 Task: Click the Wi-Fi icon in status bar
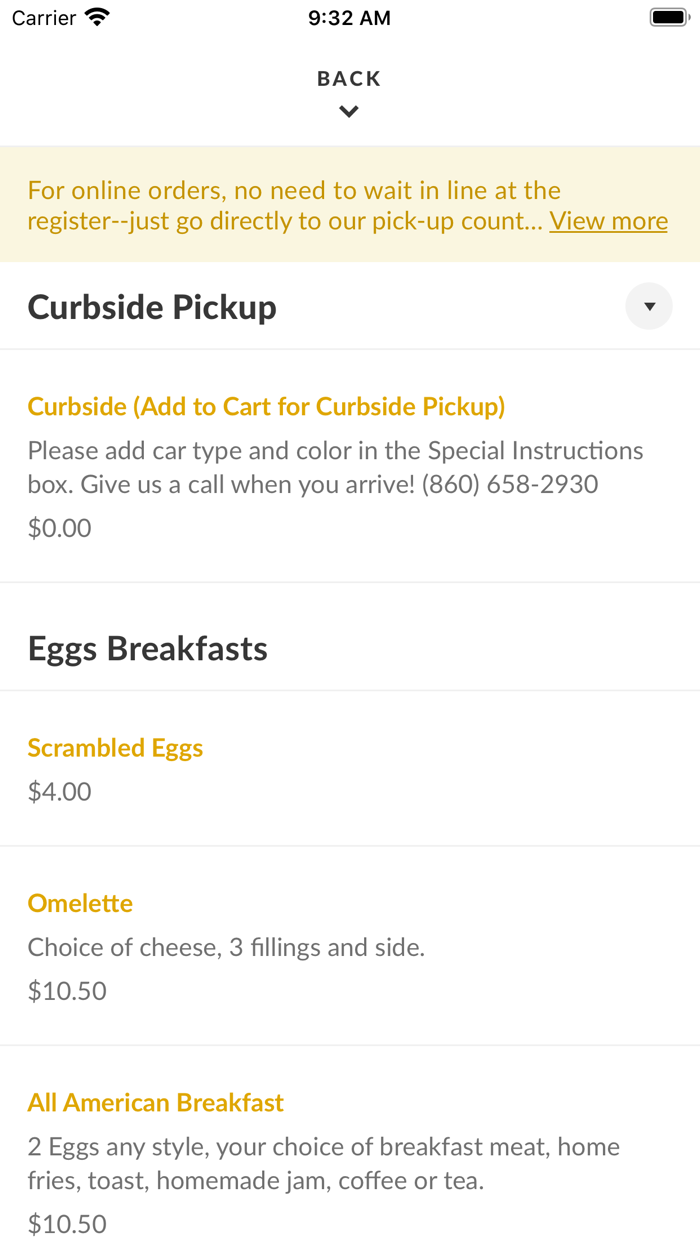(98, 17)
